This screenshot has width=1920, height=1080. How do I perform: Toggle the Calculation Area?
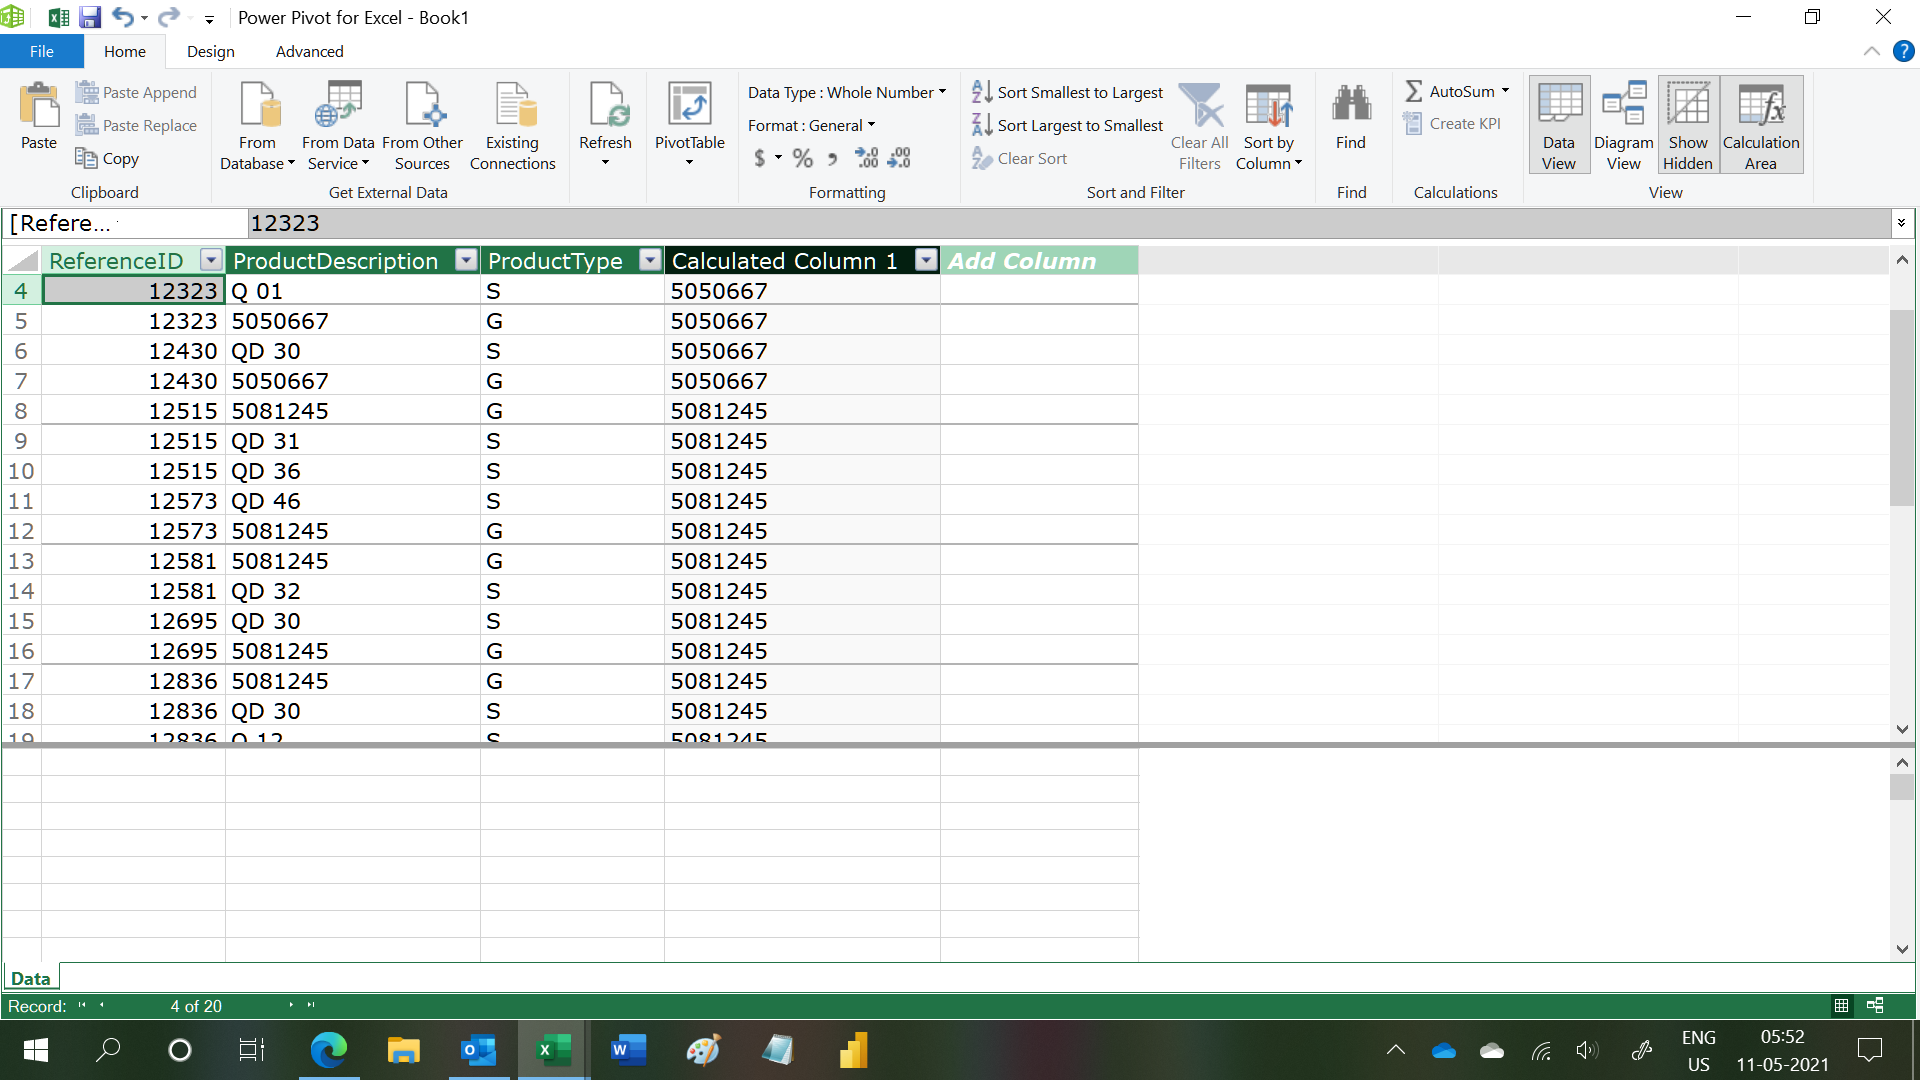pos(1761,126)
